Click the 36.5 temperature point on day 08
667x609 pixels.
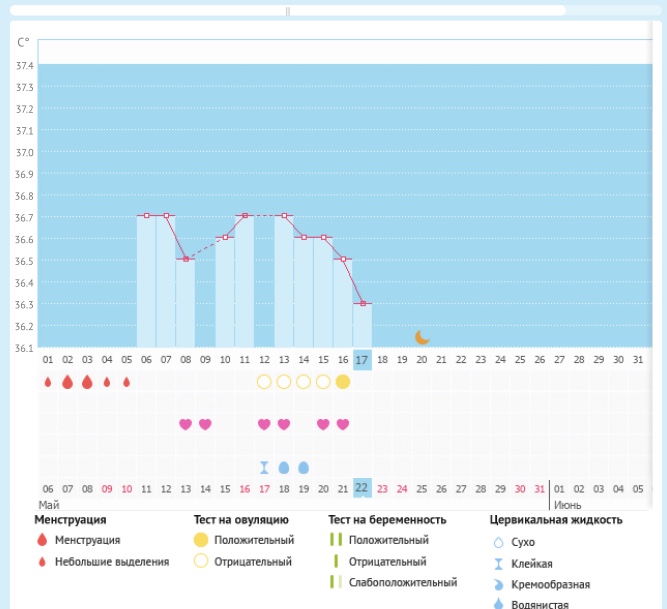pos(186,259)
